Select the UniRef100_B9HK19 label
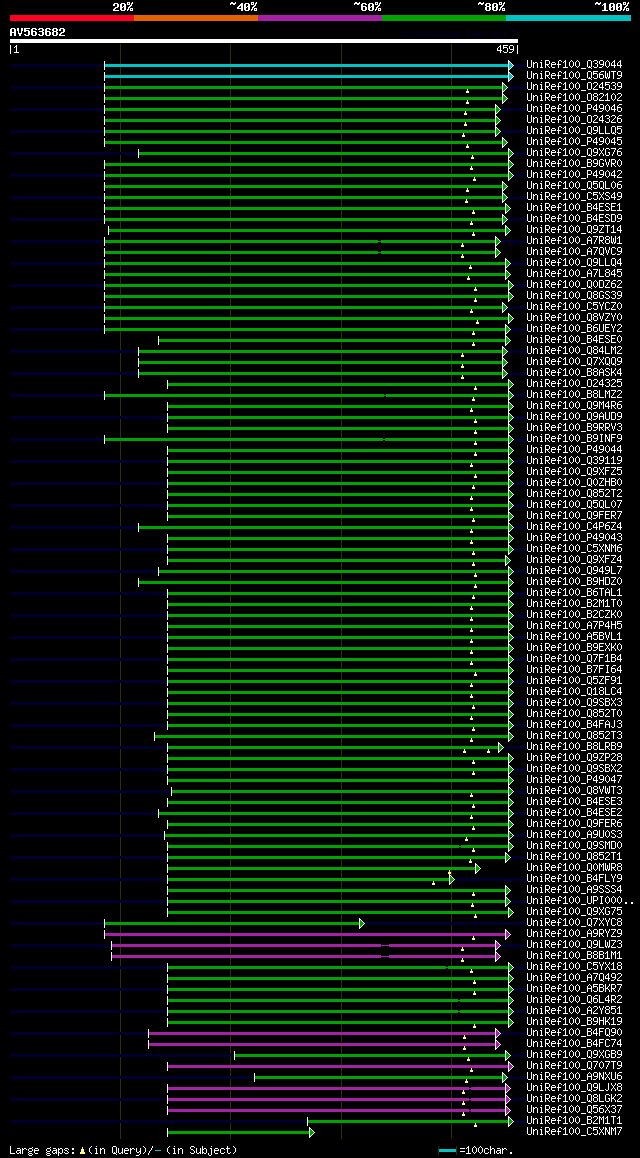Viewport: 640px width, 1158px height. (574, 1022)
